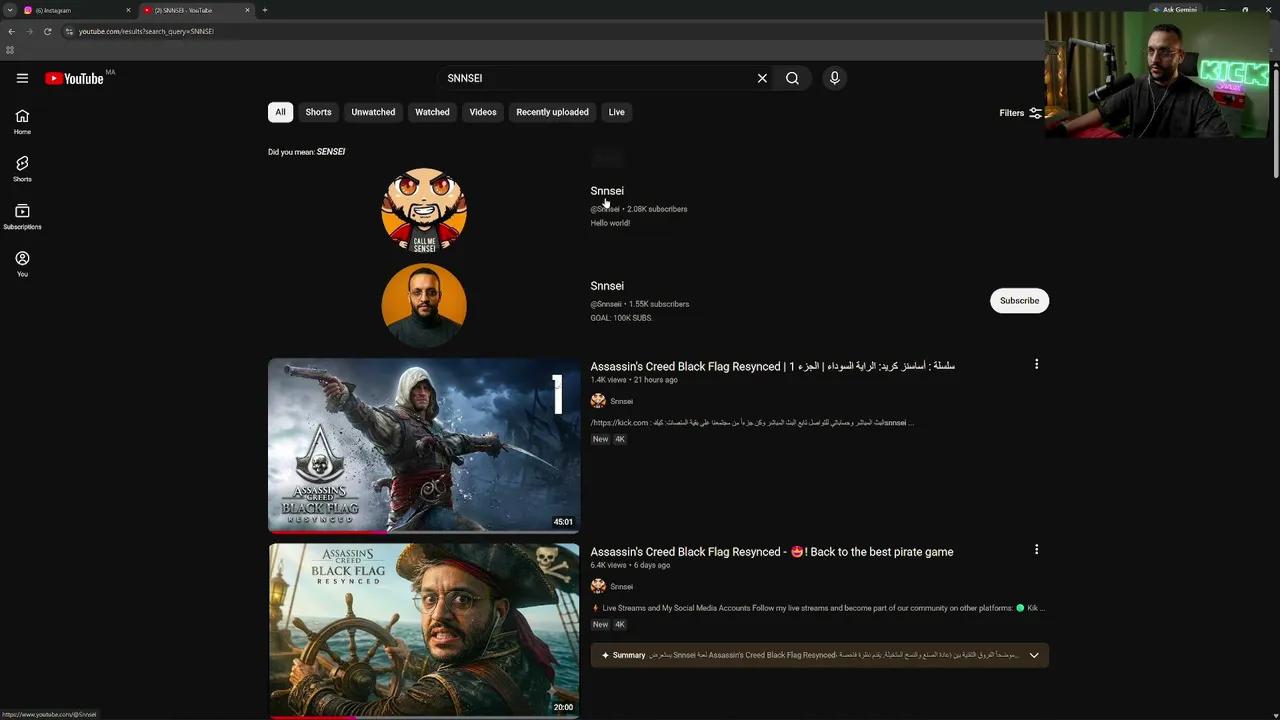The height and width of the screenshot is (720, 1280).
Task: Expand the video Summary chevron
Action: (1034, 655)
